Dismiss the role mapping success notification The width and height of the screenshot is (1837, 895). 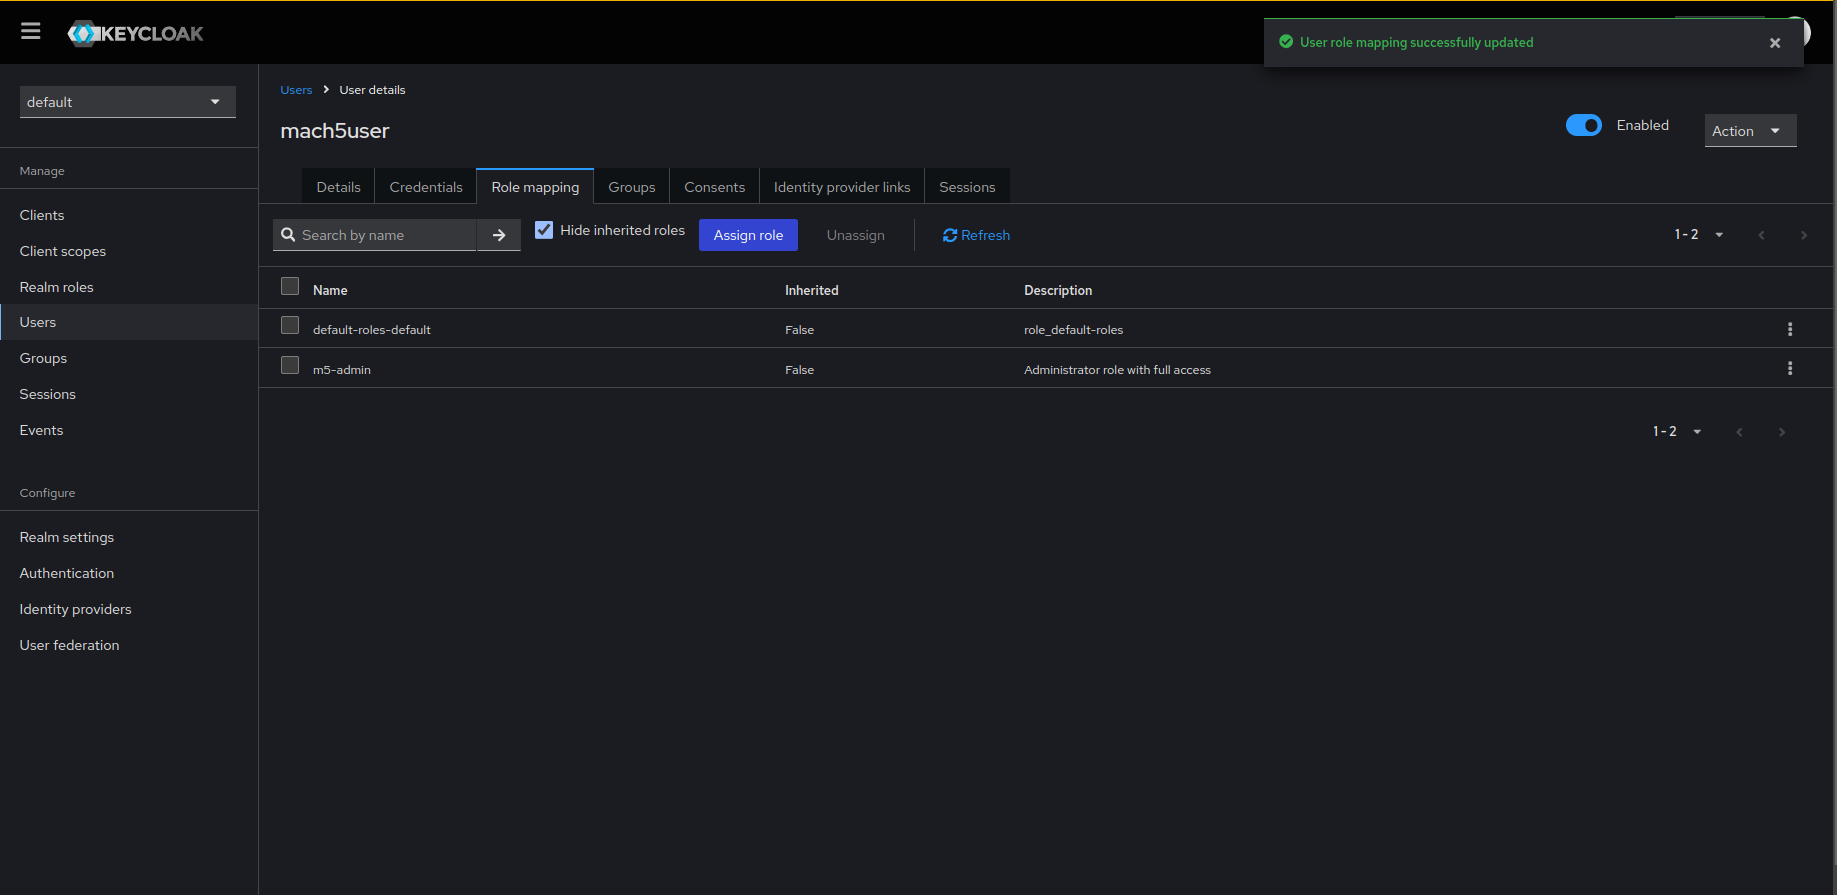pos(1774,43)
